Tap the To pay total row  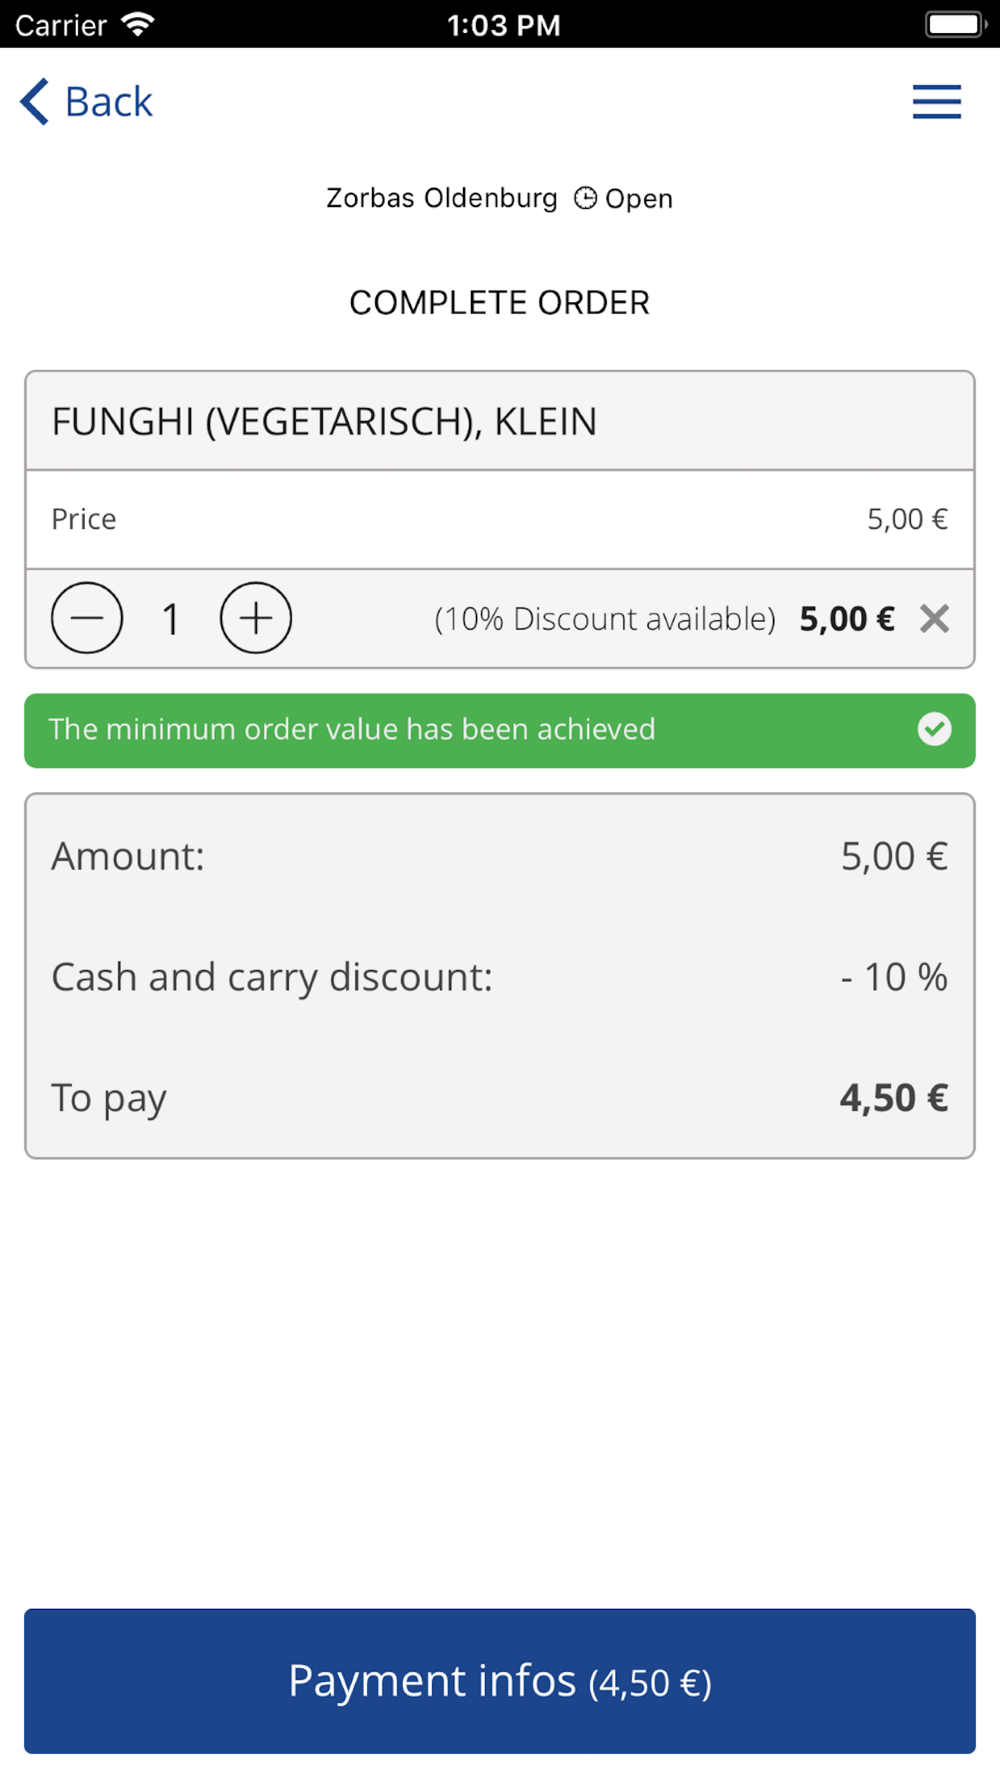point(500,1098)
